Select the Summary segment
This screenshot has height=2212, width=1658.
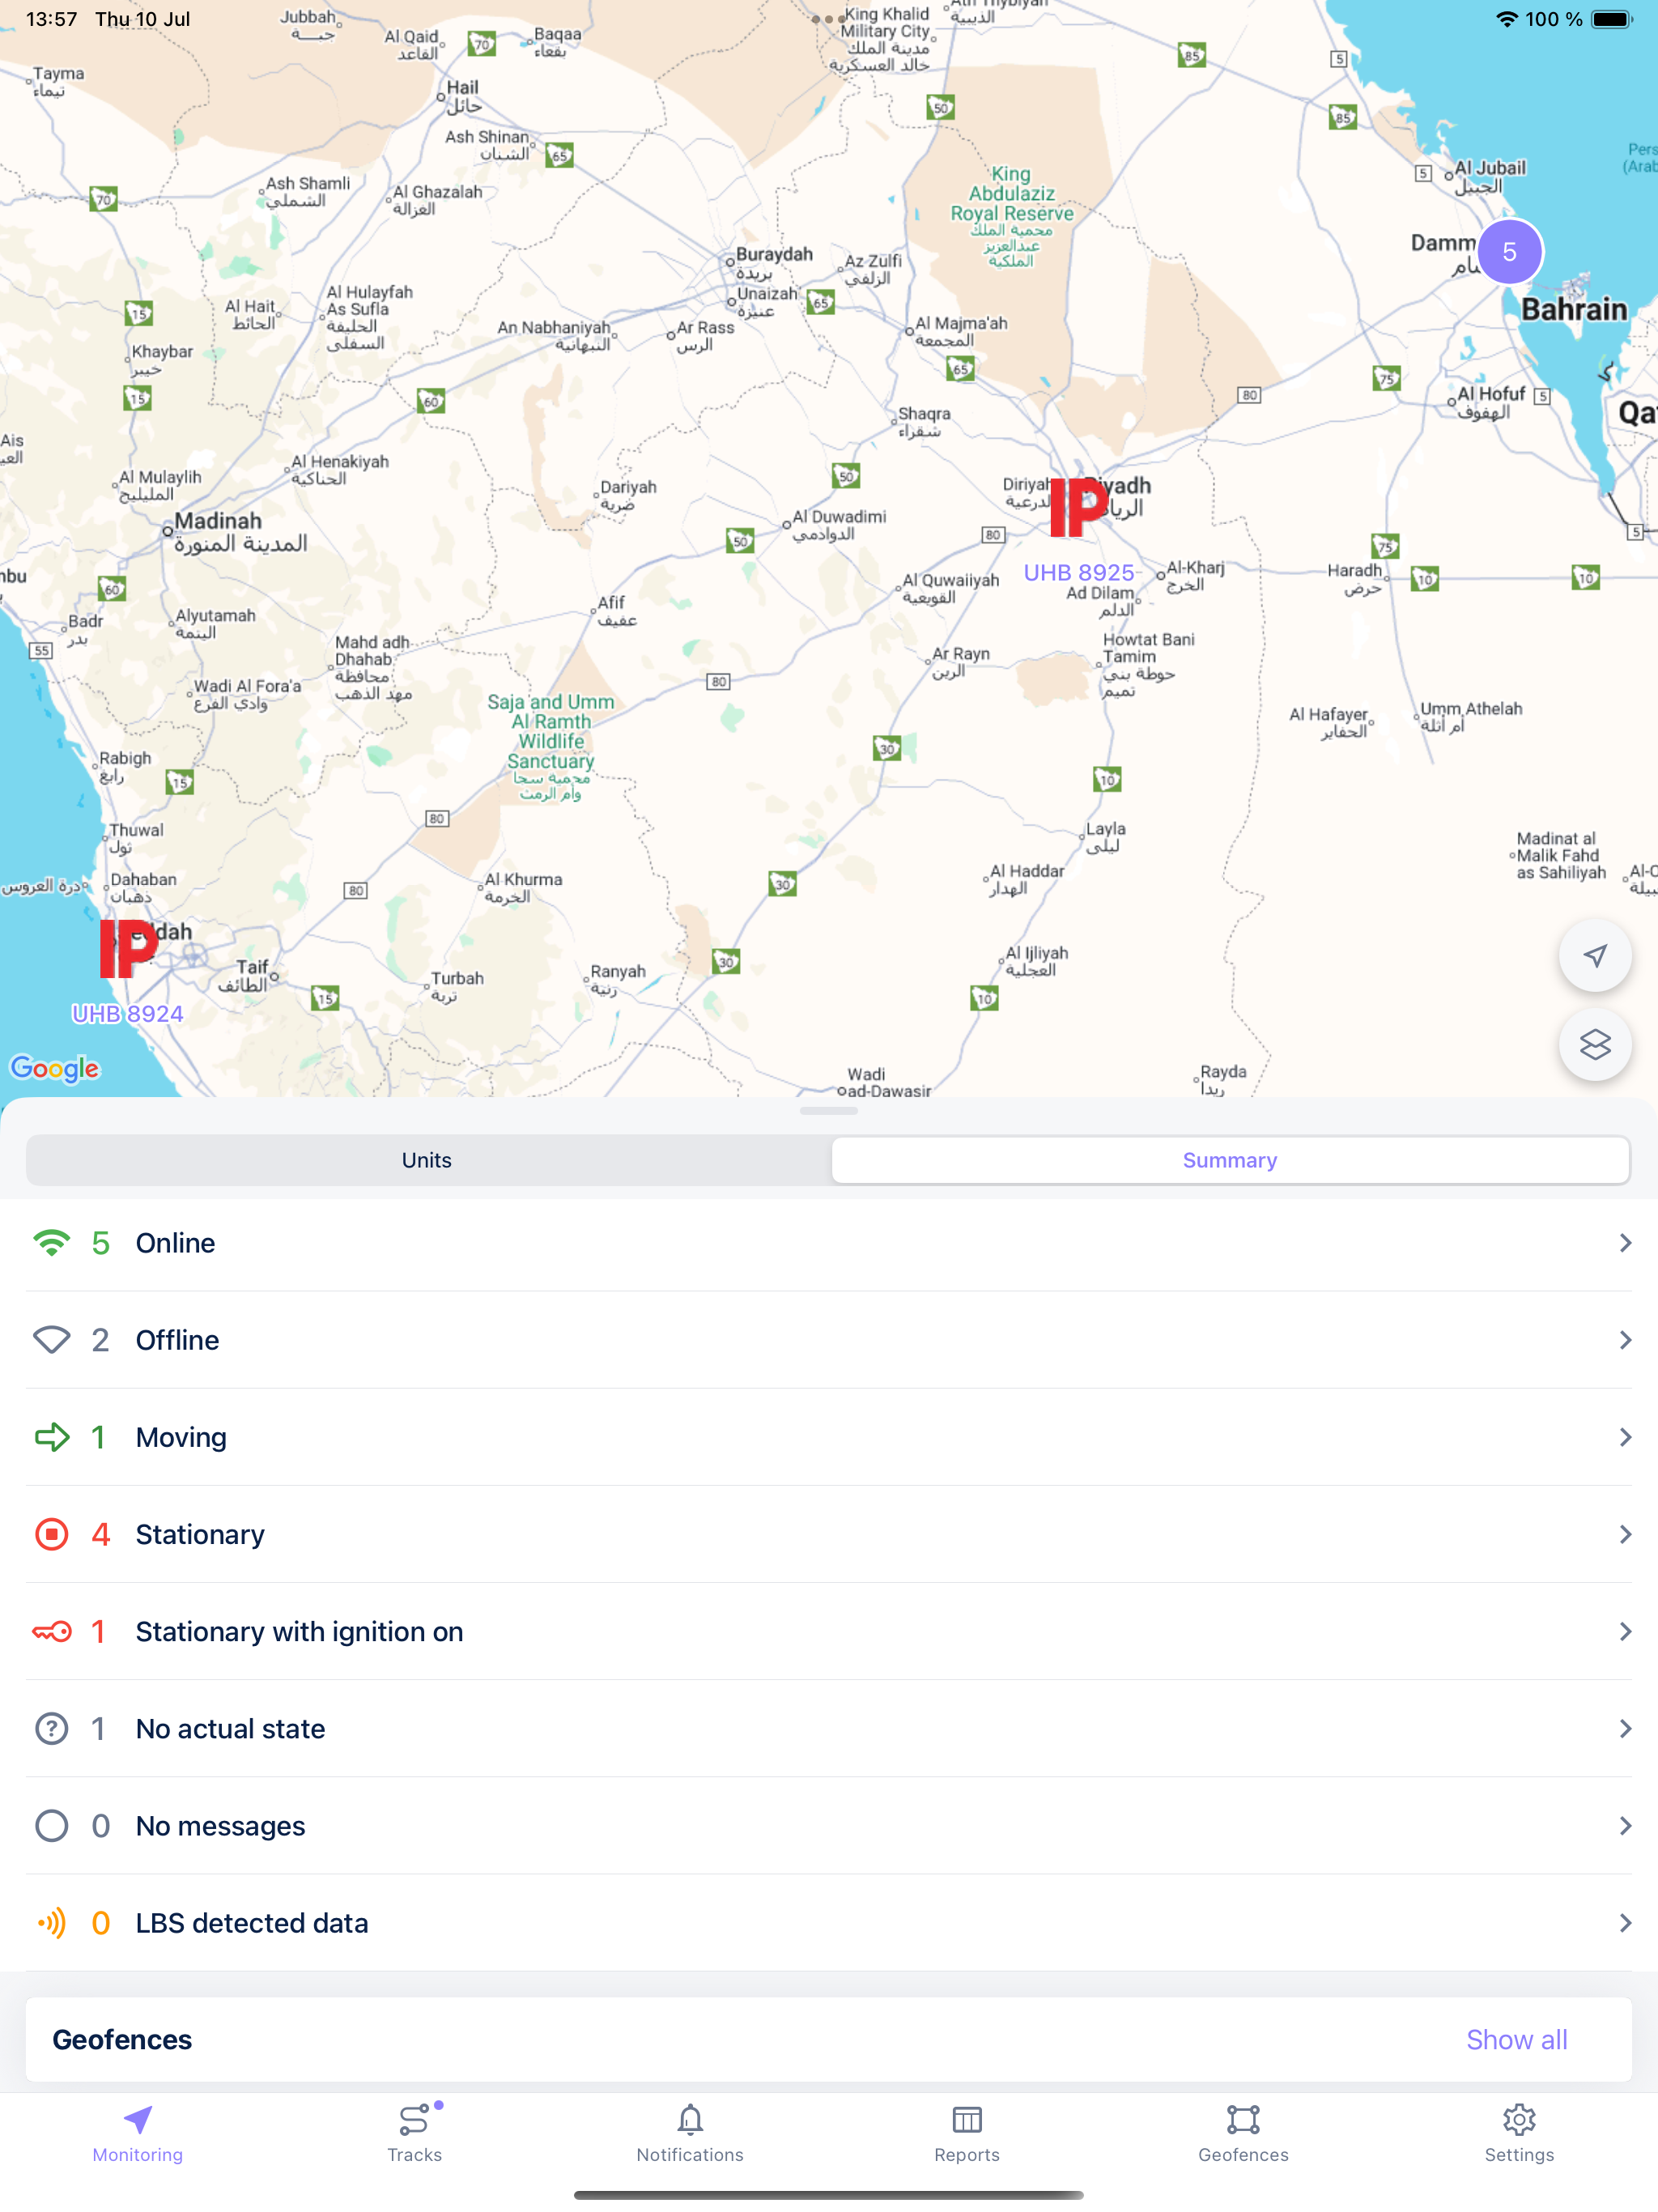[1229, 1160]
